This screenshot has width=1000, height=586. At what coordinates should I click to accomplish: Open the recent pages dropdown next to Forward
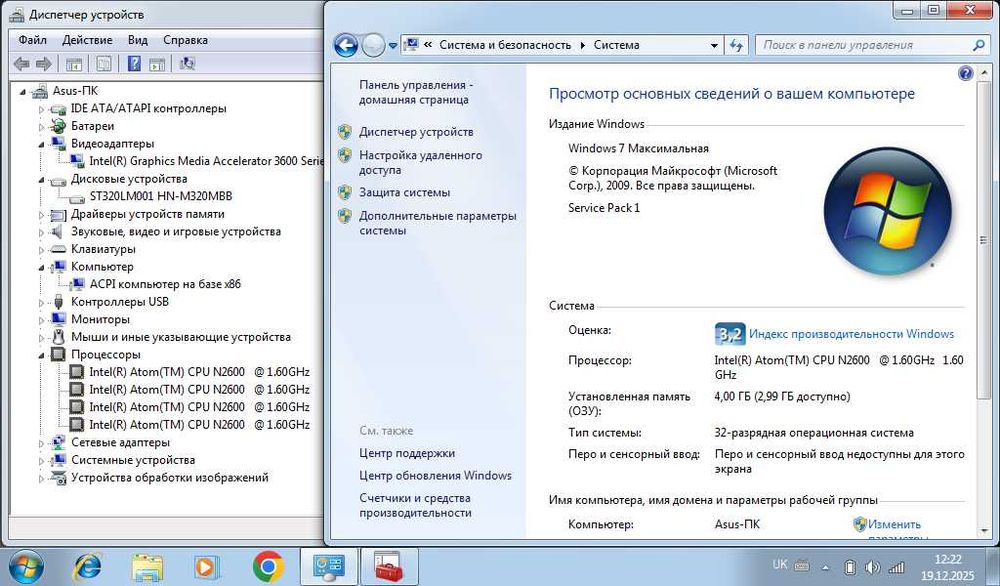tap(393, 46)
